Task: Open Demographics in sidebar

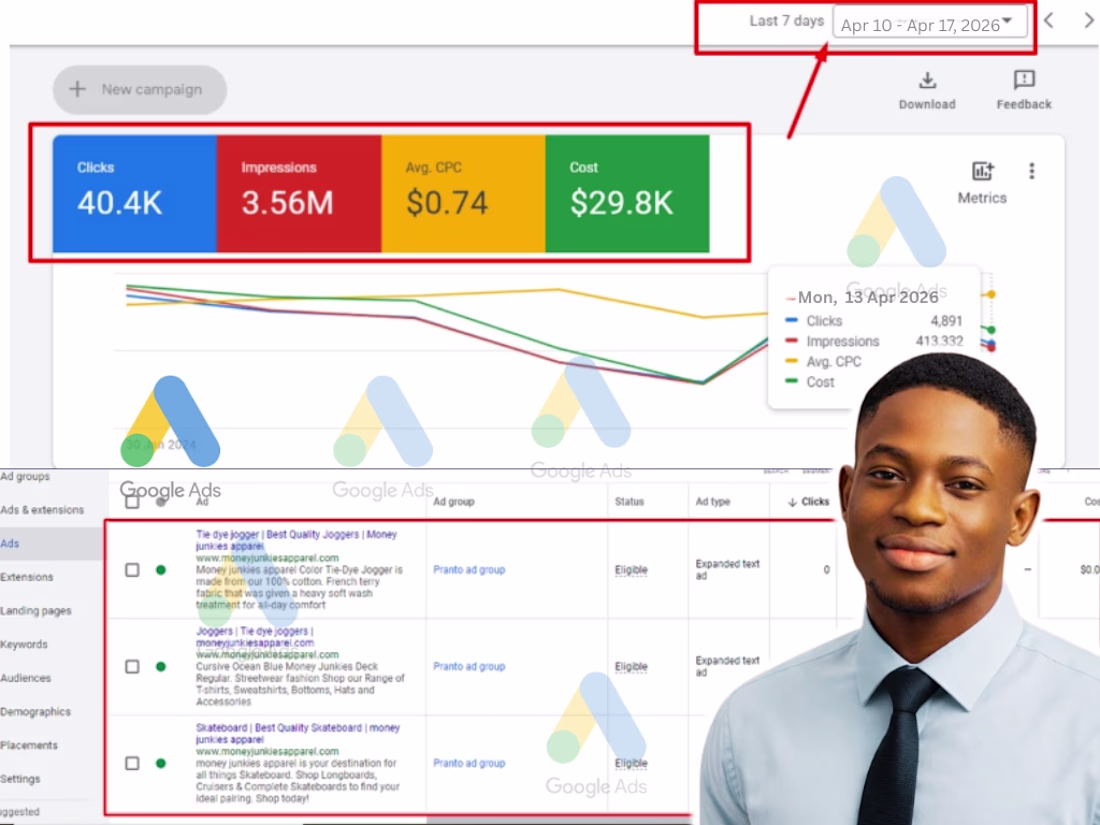Action: pyautogui.click(x=36, y=712)
